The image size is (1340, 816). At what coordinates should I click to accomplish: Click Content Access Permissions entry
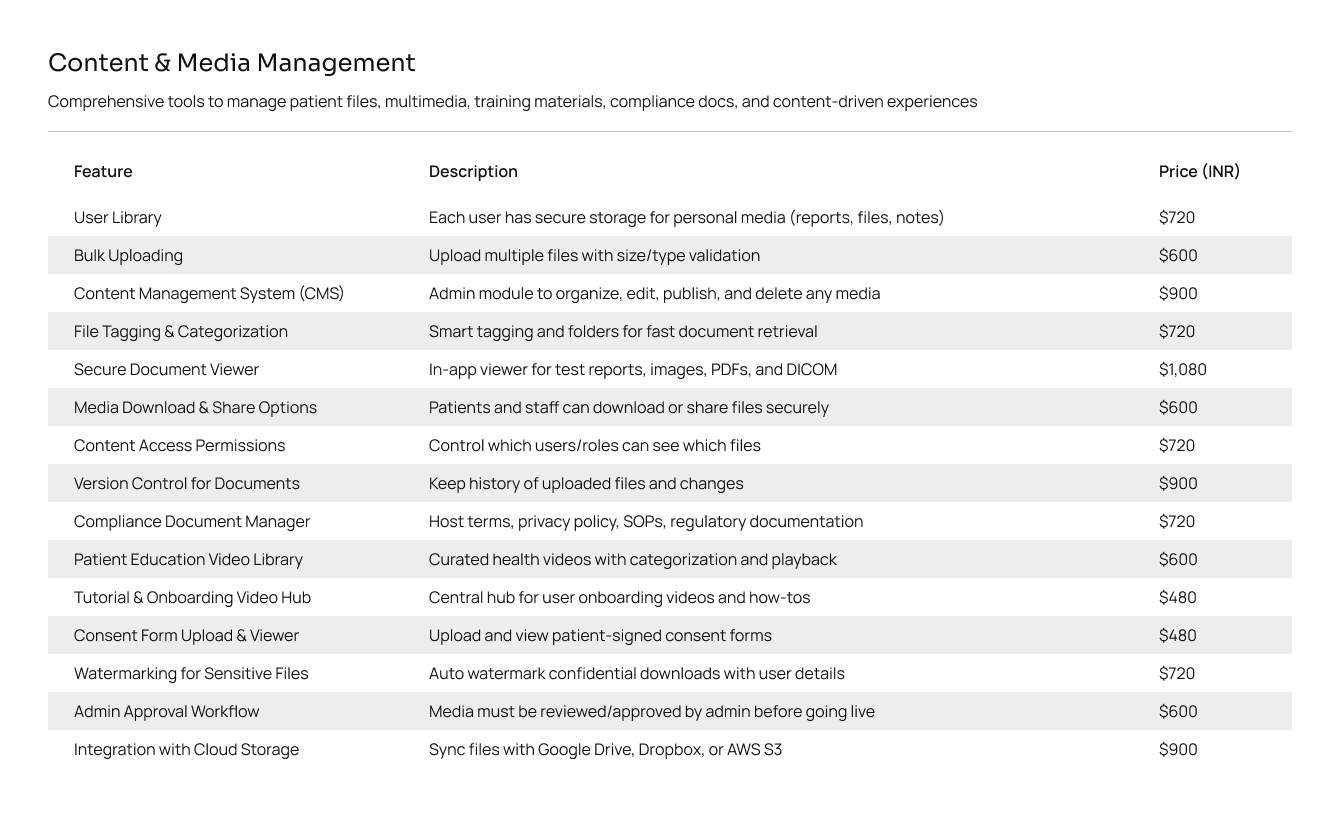pyautogui.click(x=179, y=445)
